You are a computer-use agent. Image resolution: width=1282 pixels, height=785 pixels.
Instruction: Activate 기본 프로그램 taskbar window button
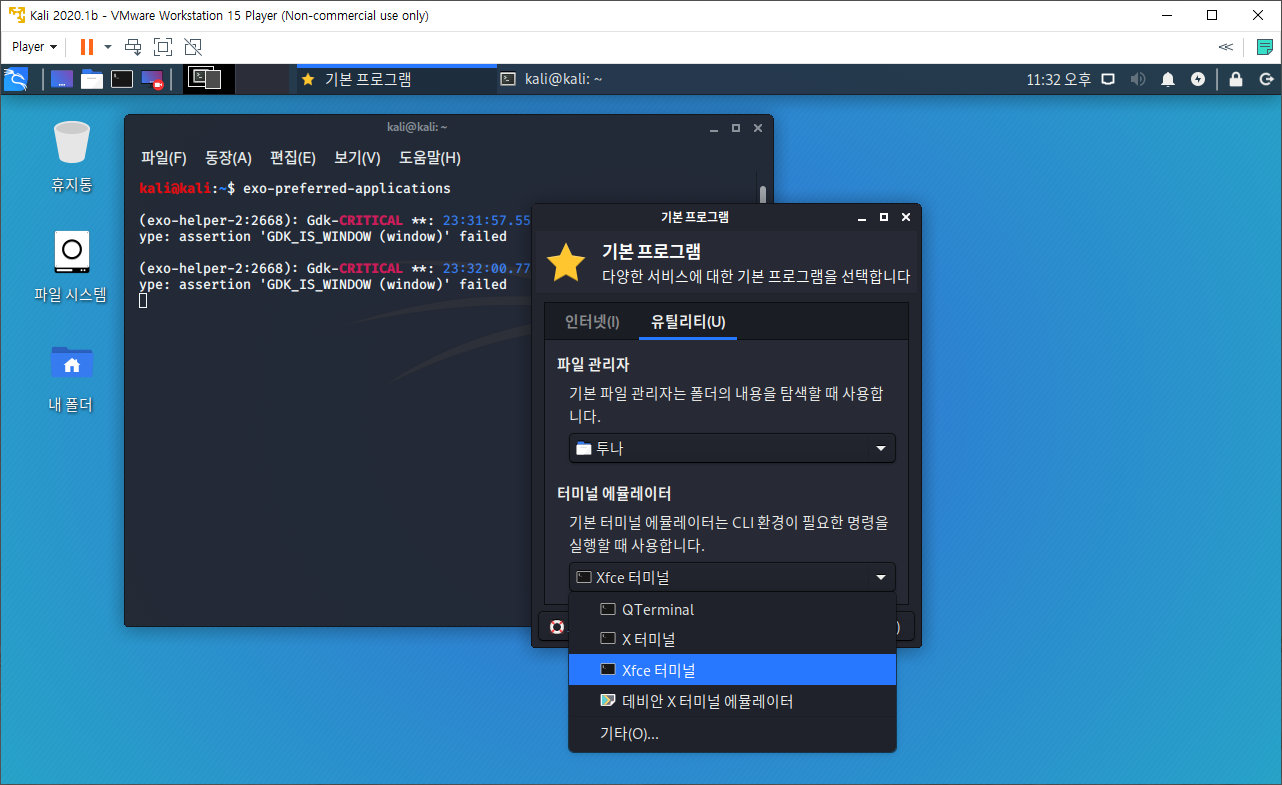pos(395,79)
